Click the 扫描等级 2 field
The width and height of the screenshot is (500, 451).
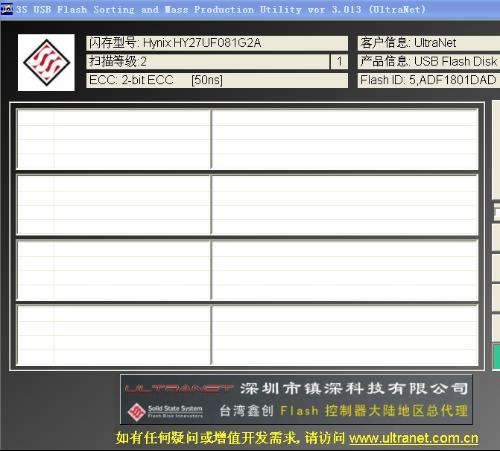[208, 62]
